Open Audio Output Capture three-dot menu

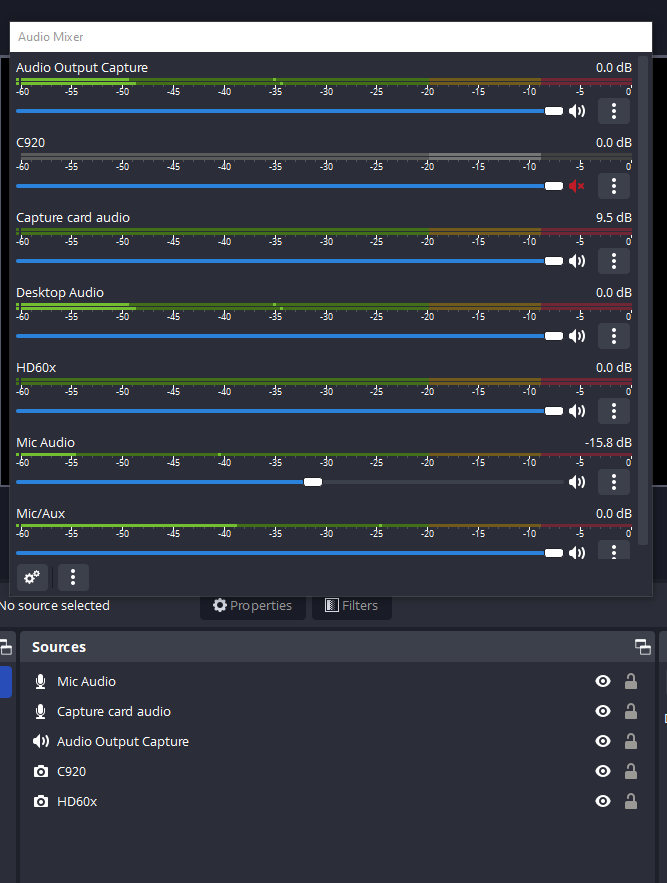coord(614,111)
